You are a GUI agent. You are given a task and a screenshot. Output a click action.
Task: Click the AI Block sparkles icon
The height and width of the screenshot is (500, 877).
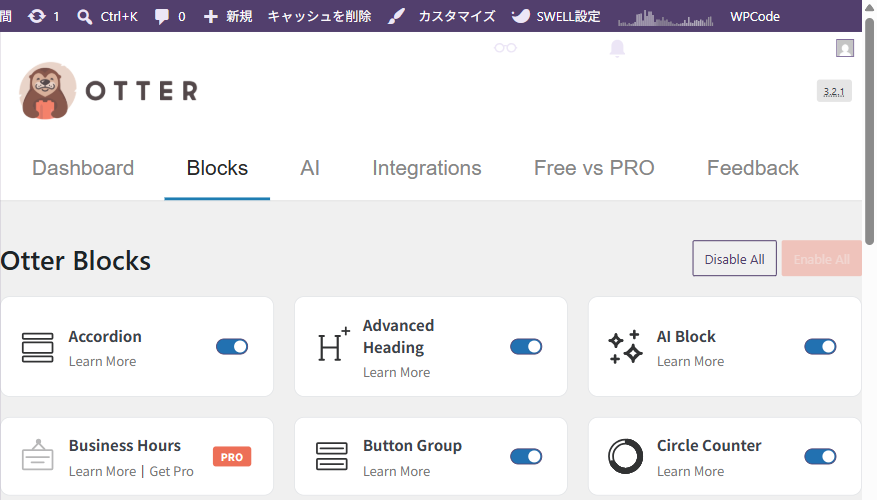(x=625, y=347)
